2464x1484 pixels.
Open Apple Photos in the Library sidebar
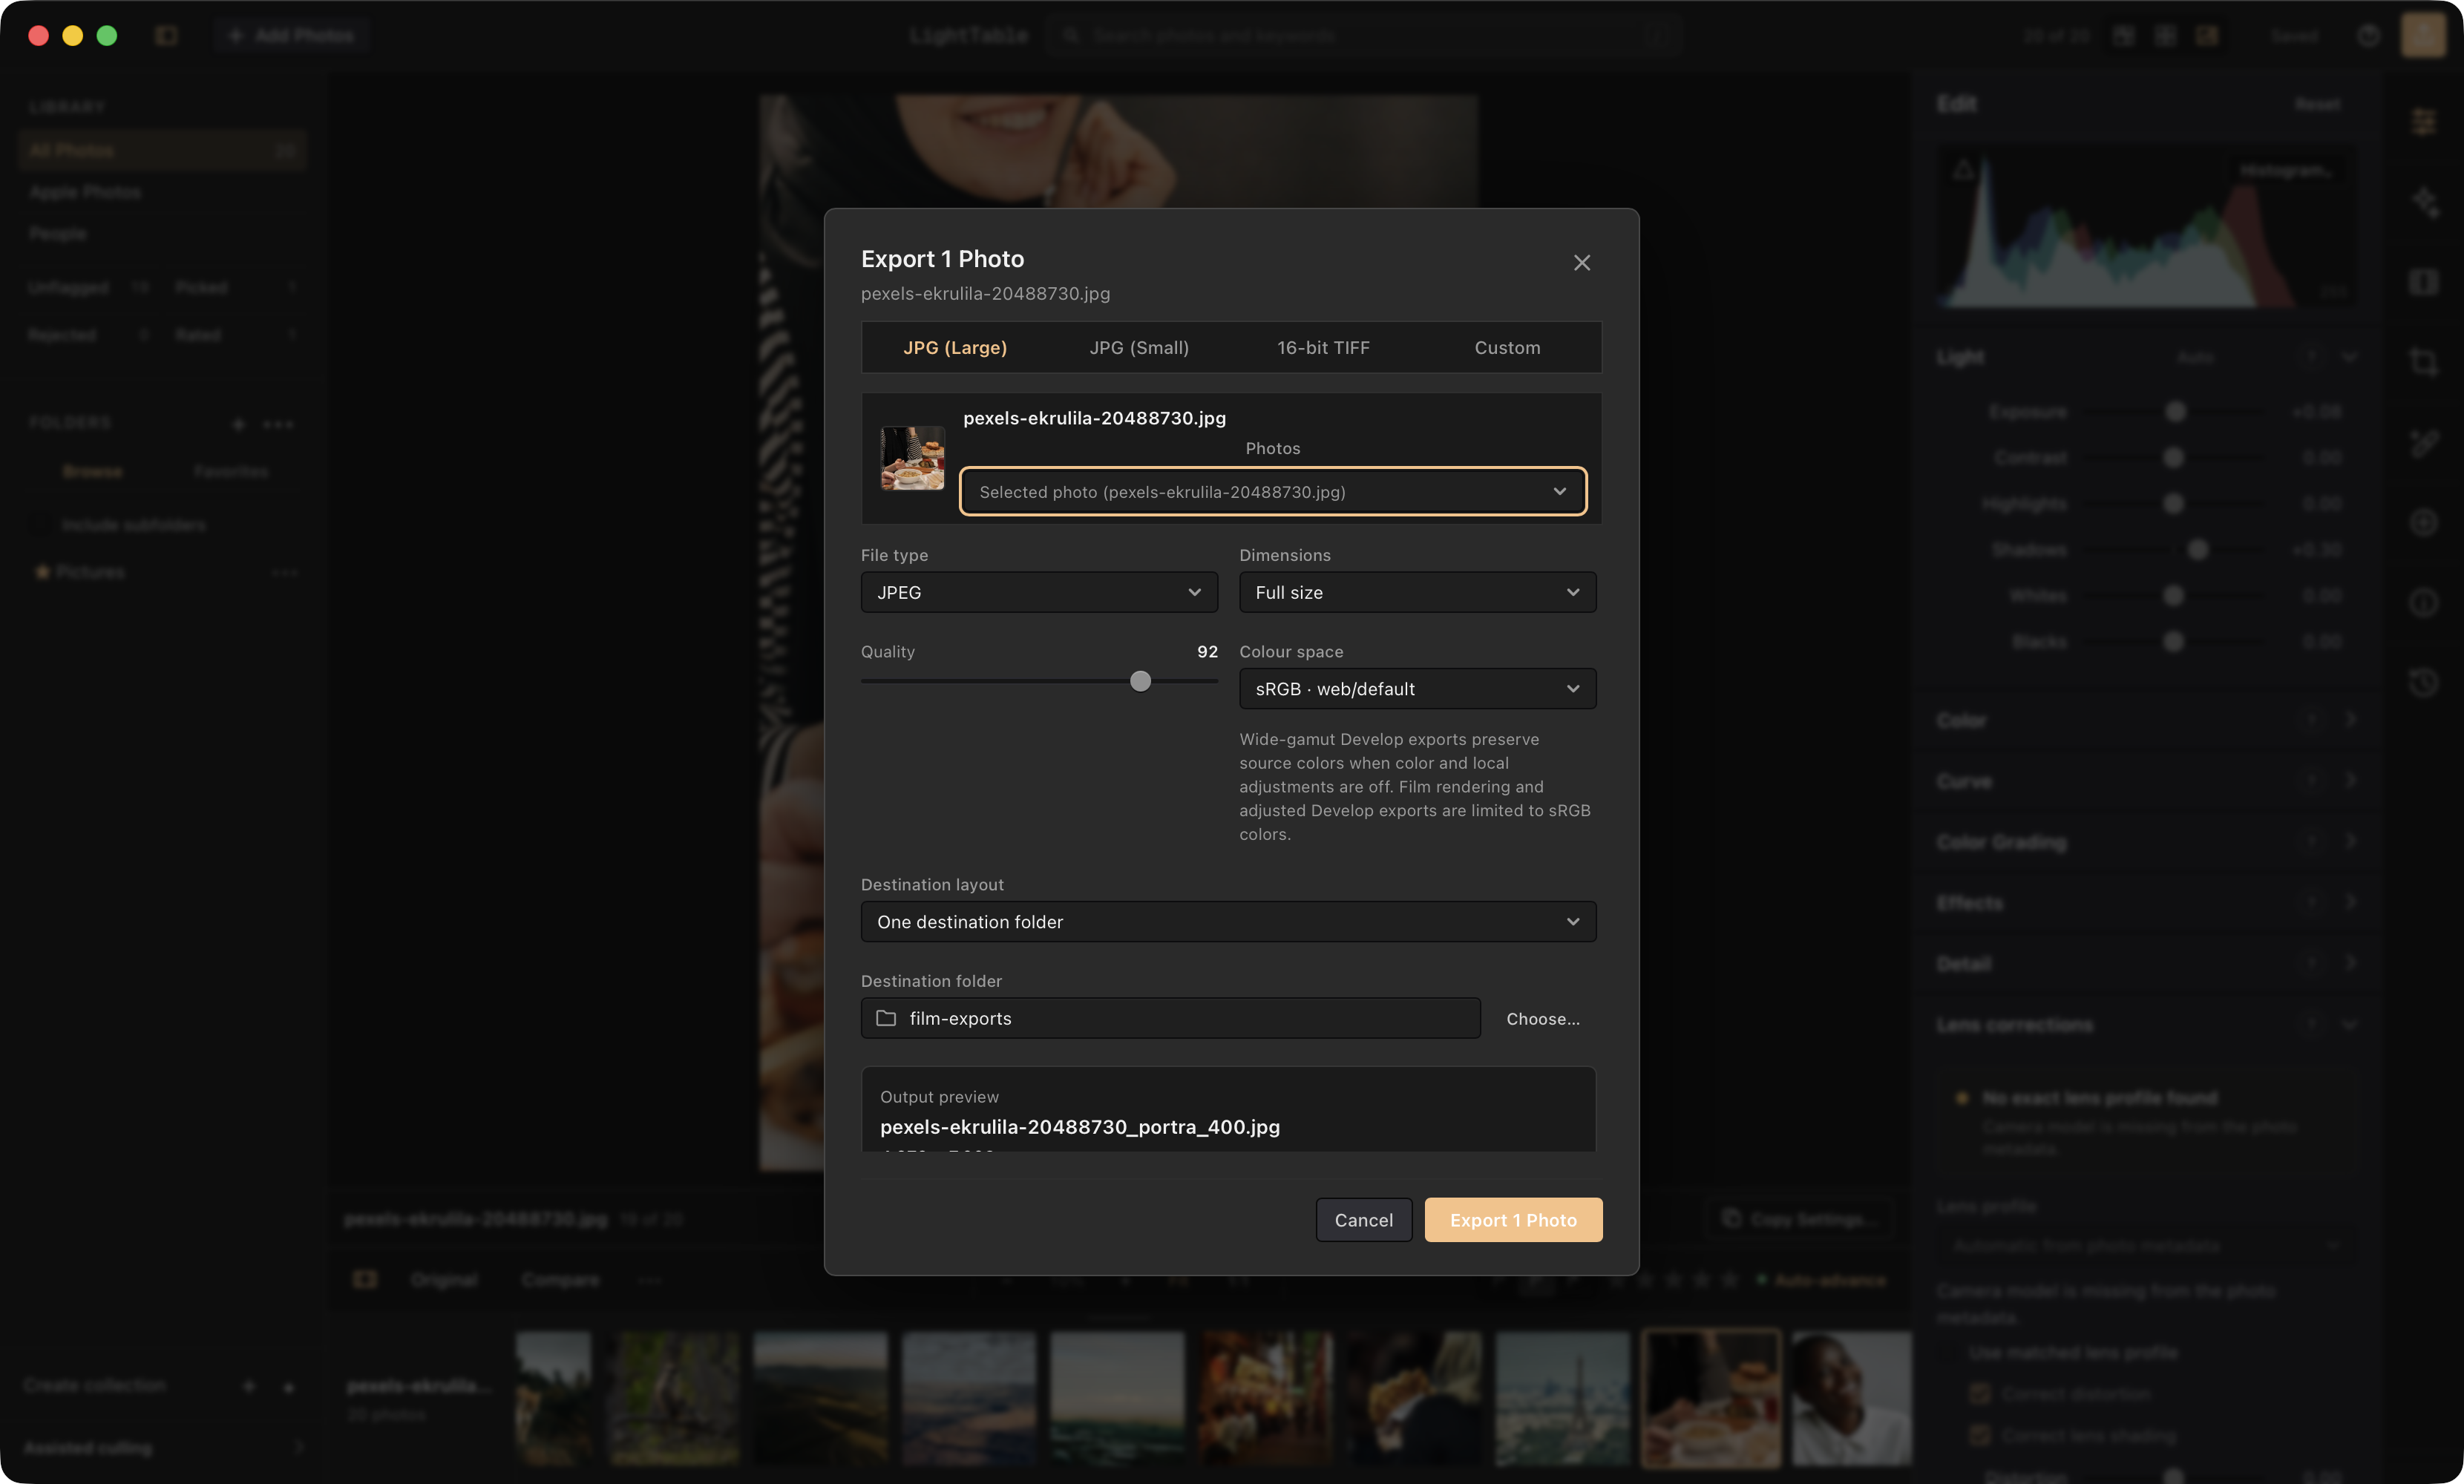[x=85, y=192]
